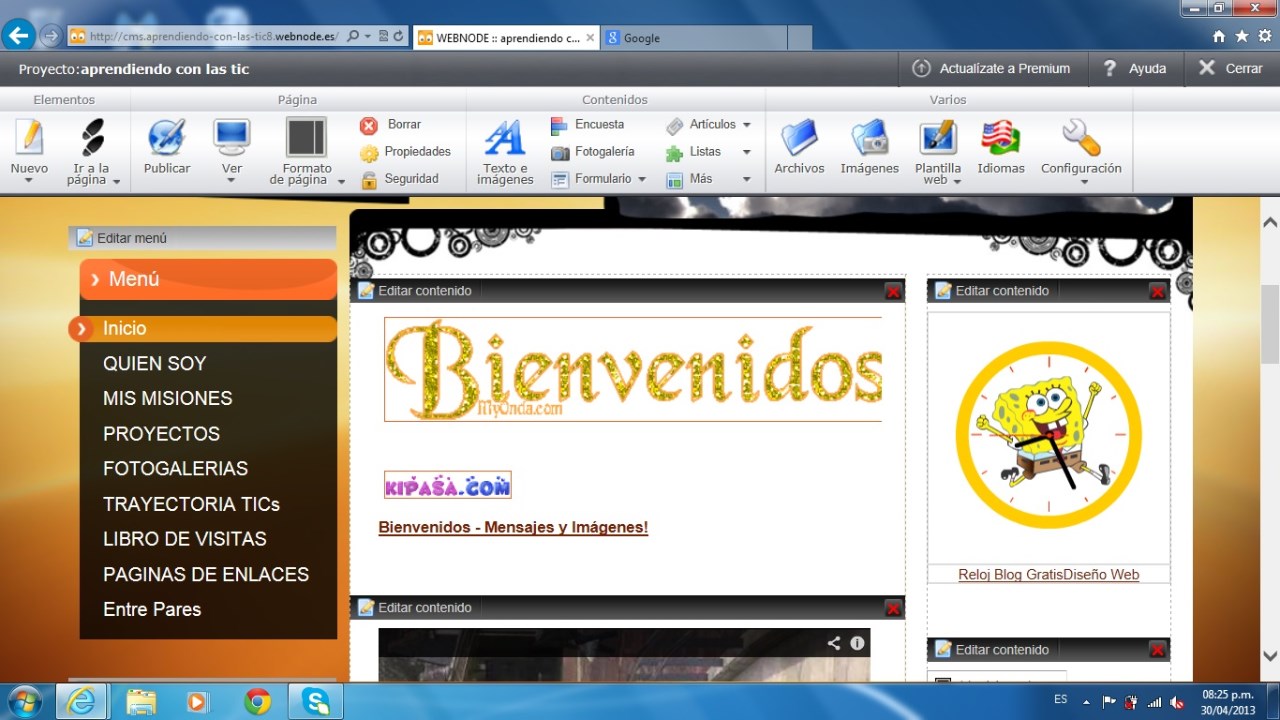Edit content of the Bienvenidos block
This screenshot has height=720, width=1280.
click(x=415, y=291)
